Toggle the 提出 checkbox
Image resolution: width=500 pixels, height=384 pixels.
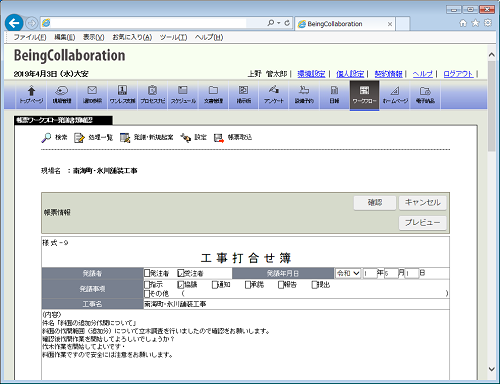pyautogui.click(x=314, y=285)
